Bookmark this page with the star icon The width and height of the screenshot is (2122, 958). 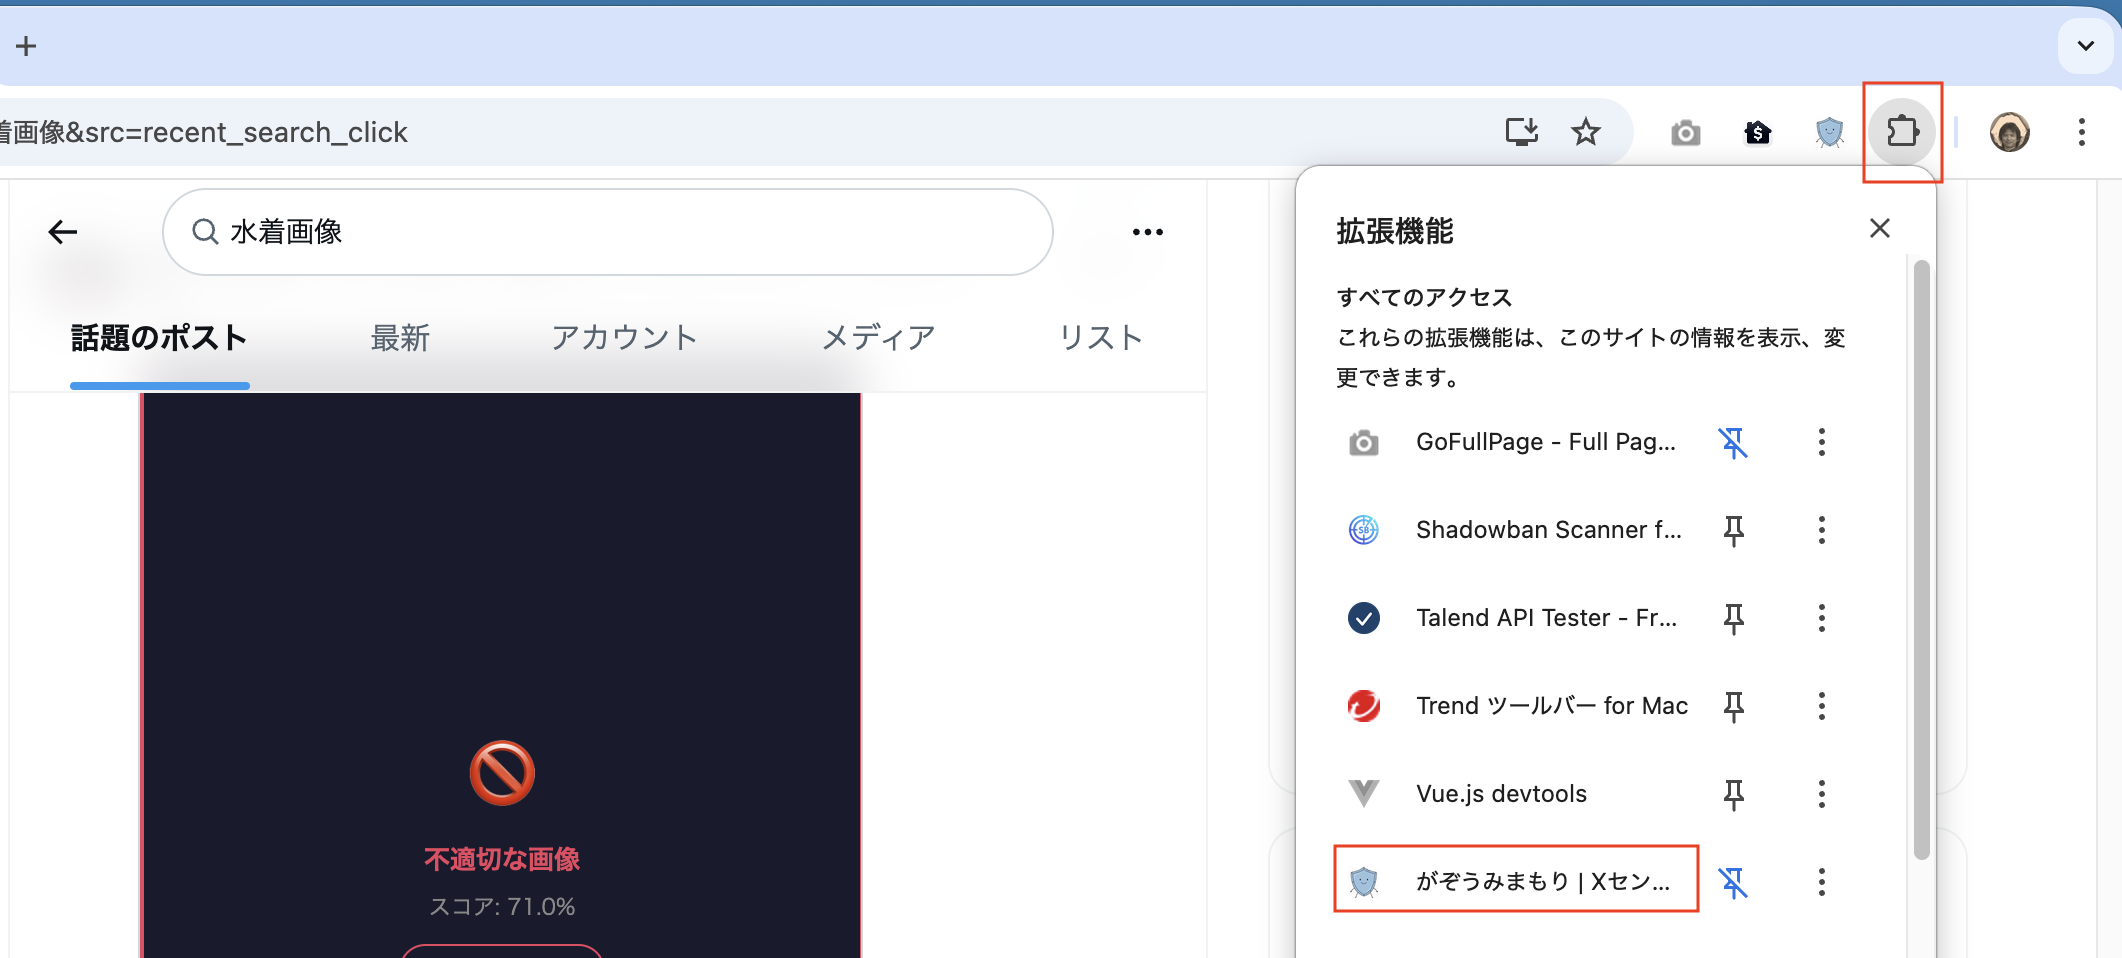tap(1586, 132)
